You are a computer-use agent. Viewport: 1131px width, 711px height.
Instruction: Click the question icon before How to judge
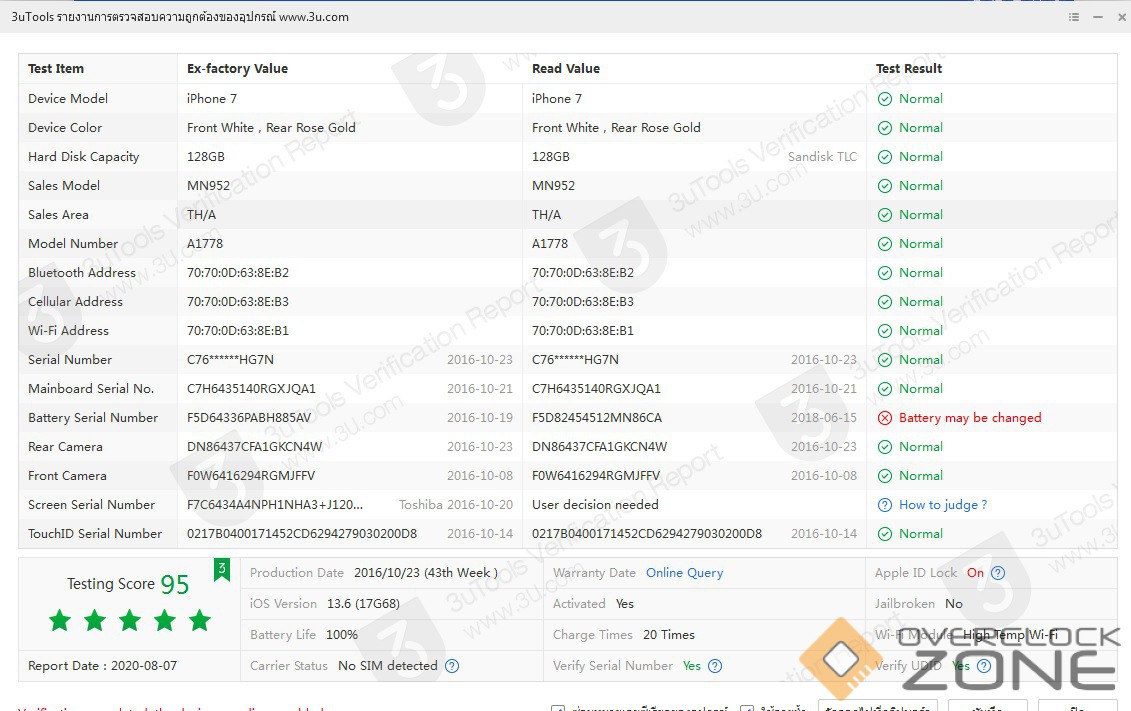884,505
